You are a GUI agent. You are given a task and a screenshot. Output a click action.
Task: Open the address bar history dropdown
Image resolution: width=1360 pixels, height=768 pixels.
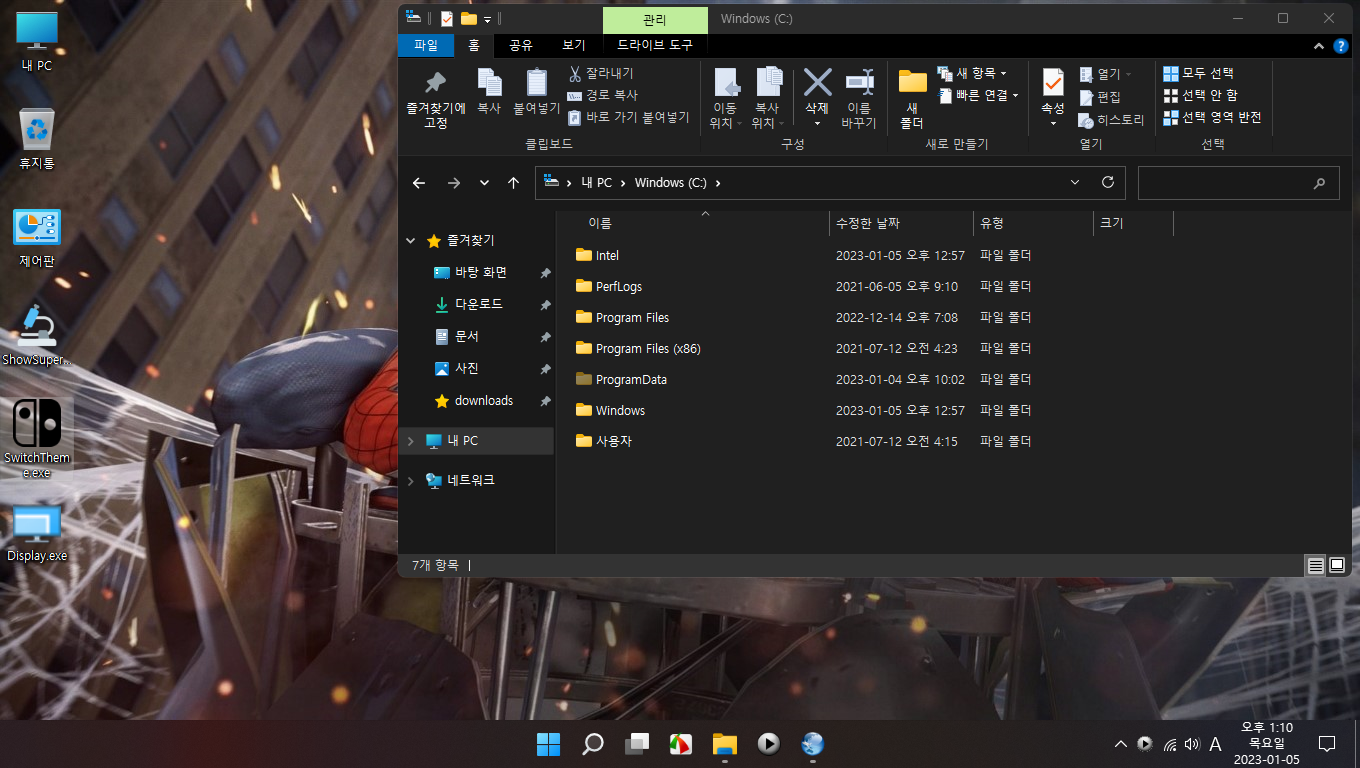(x=1075, y=183)
